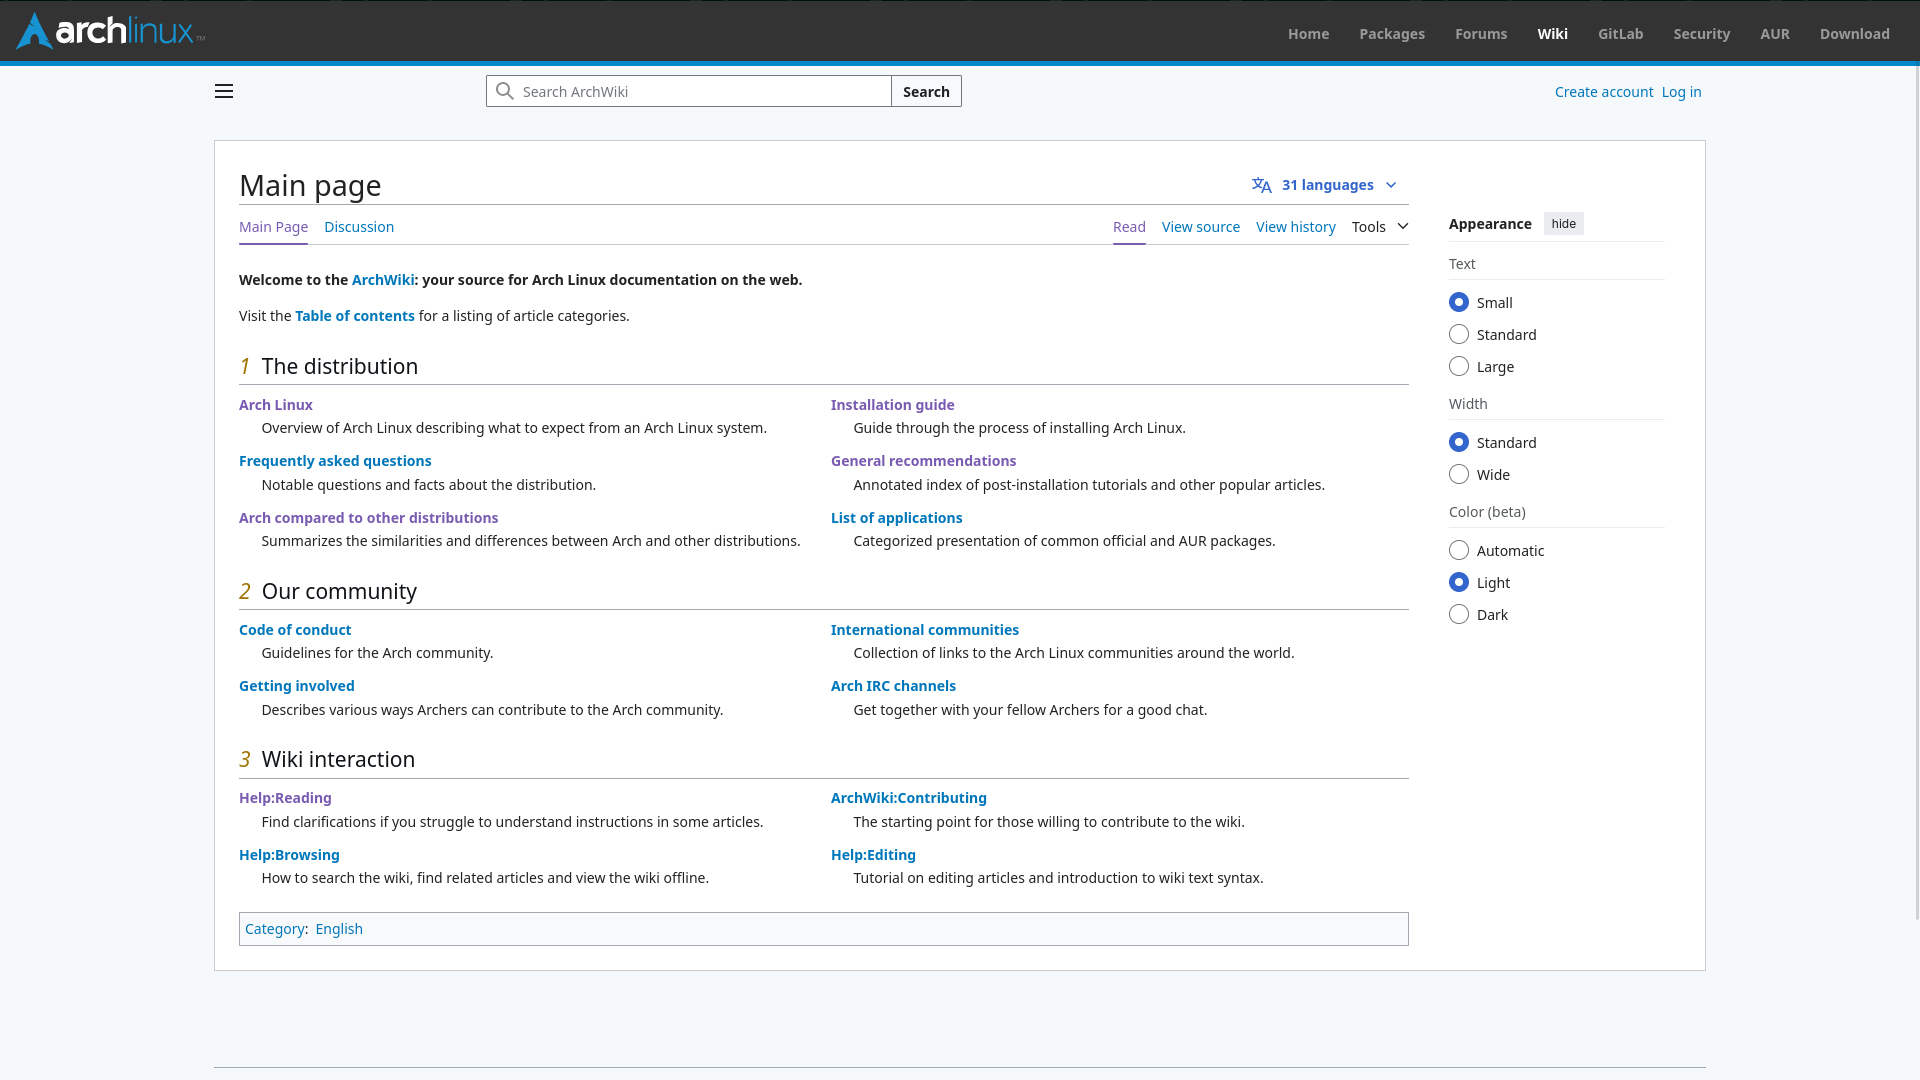Image resolution: width=1920 pixels, height=1080 pixels.
Task: Click the magnifier icon in search box
Action: pyautogui.click(x=505, y=91)
